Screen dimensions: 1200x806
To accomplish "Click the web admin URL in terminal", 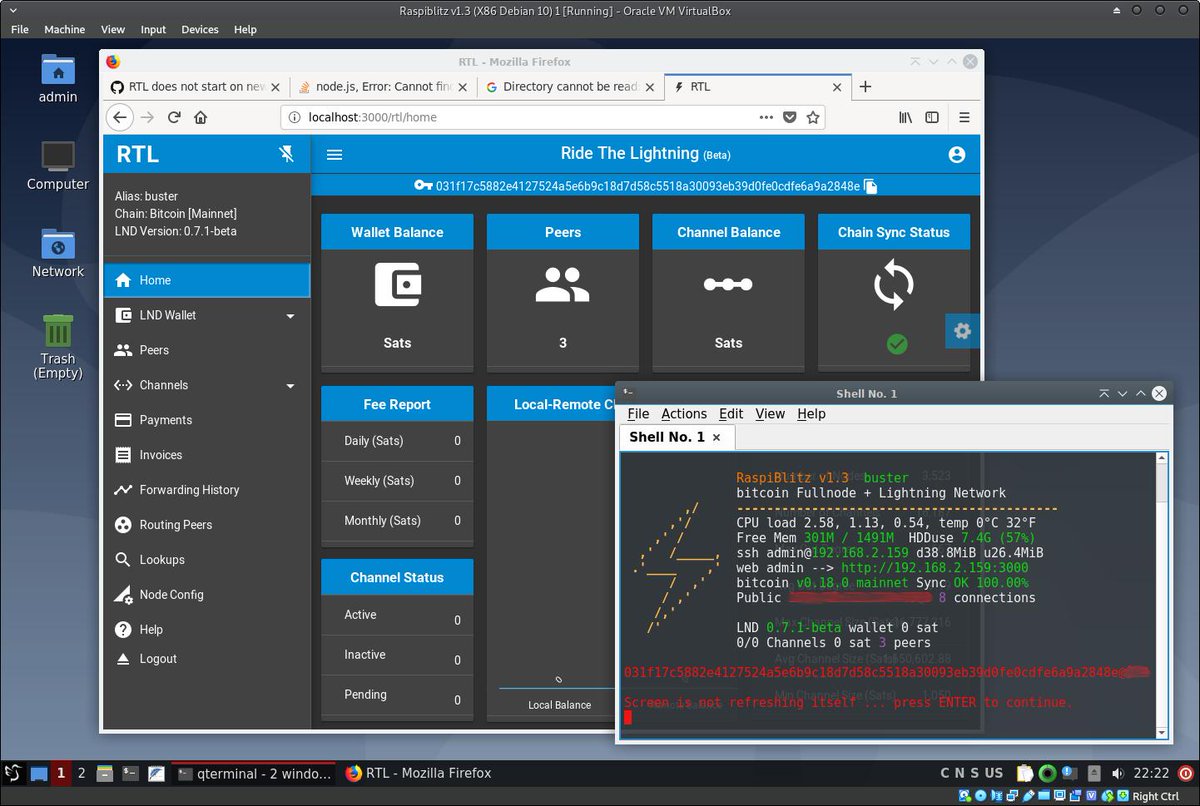I will 935,567.
